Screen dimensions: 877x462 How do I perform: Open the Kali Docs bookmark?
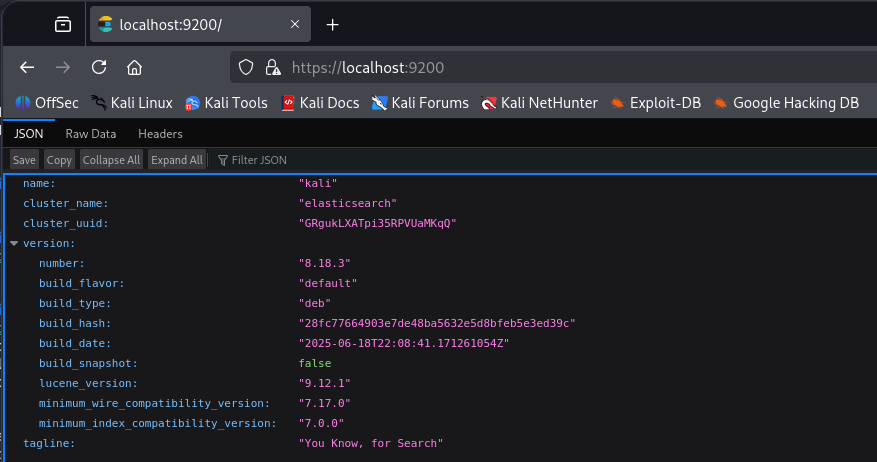[320, 103]
